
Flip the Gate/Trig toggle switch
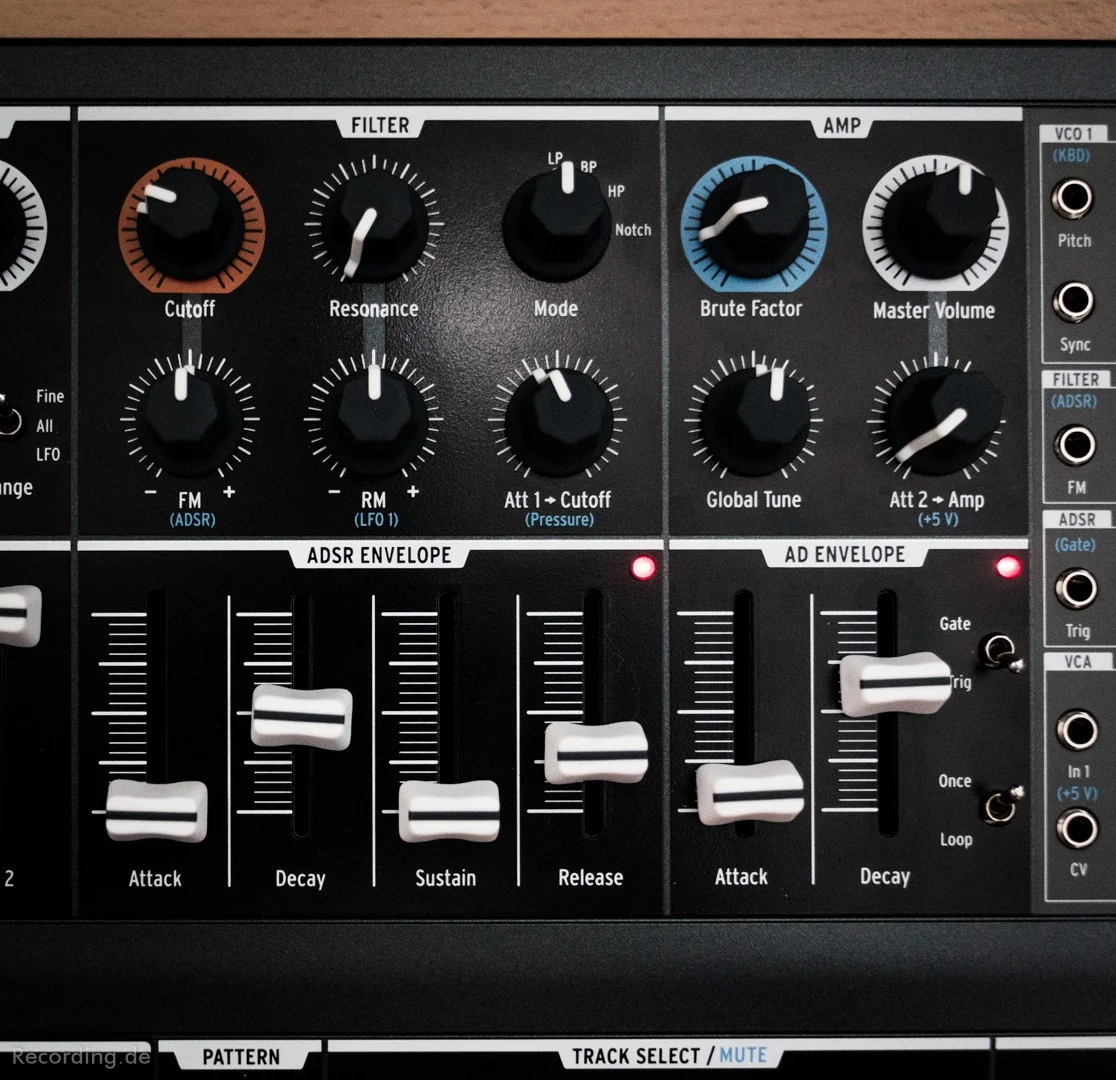(1001, 652)
